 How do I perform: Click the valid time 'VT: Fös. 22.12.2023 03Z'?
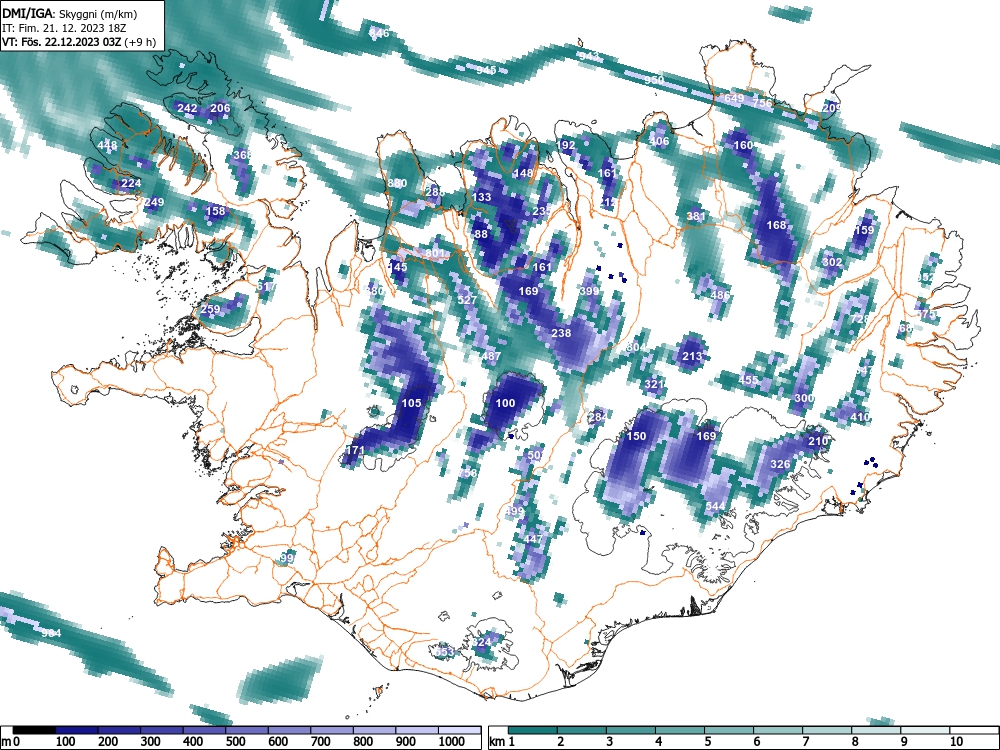tap(64, 42)
